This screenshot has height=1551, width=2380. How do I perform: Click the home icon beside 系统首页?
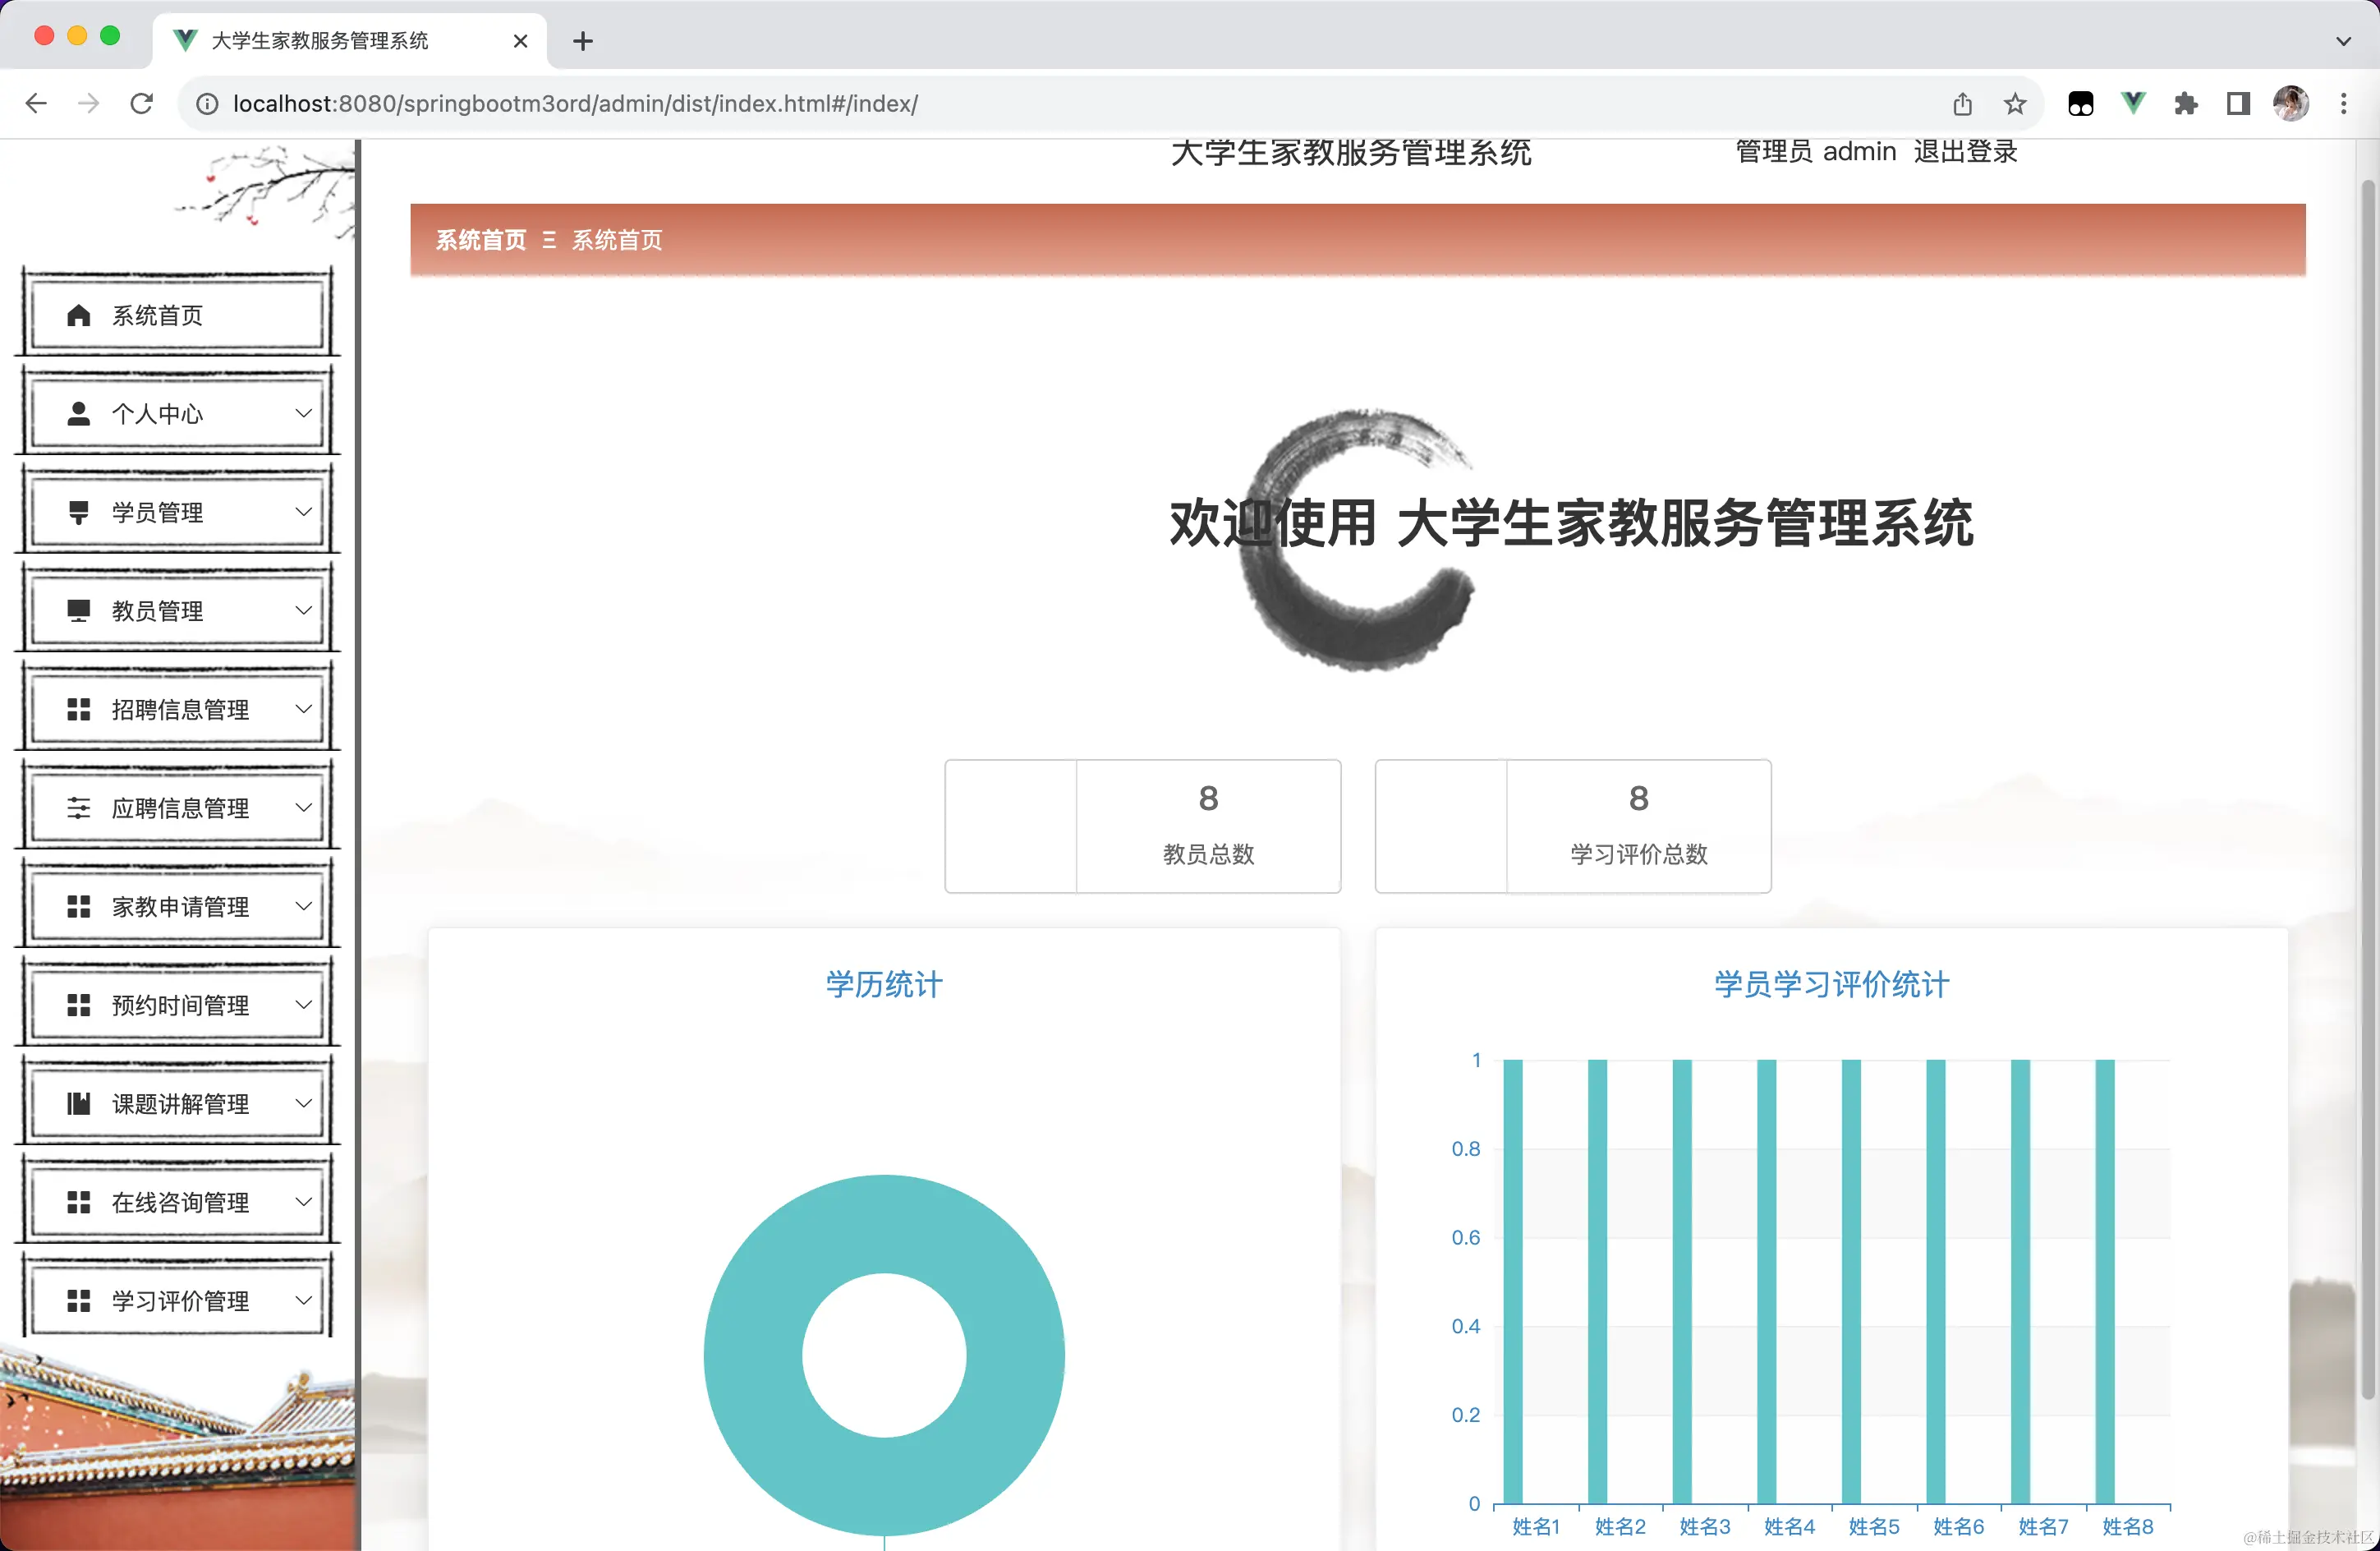click(x=78, y=316)
